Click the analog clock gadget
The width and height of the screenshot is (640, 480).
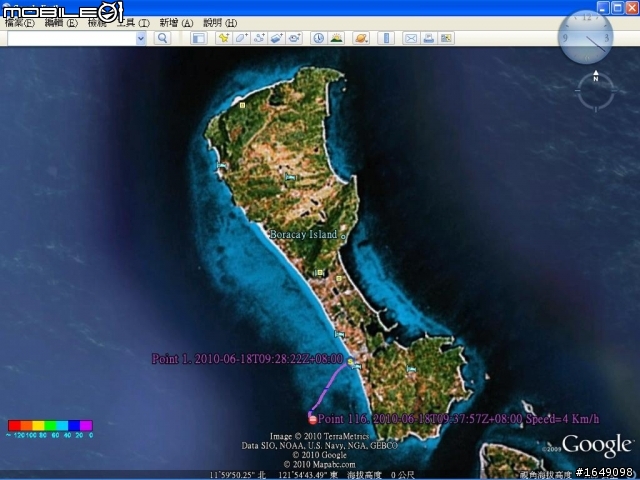pos(586,38)
